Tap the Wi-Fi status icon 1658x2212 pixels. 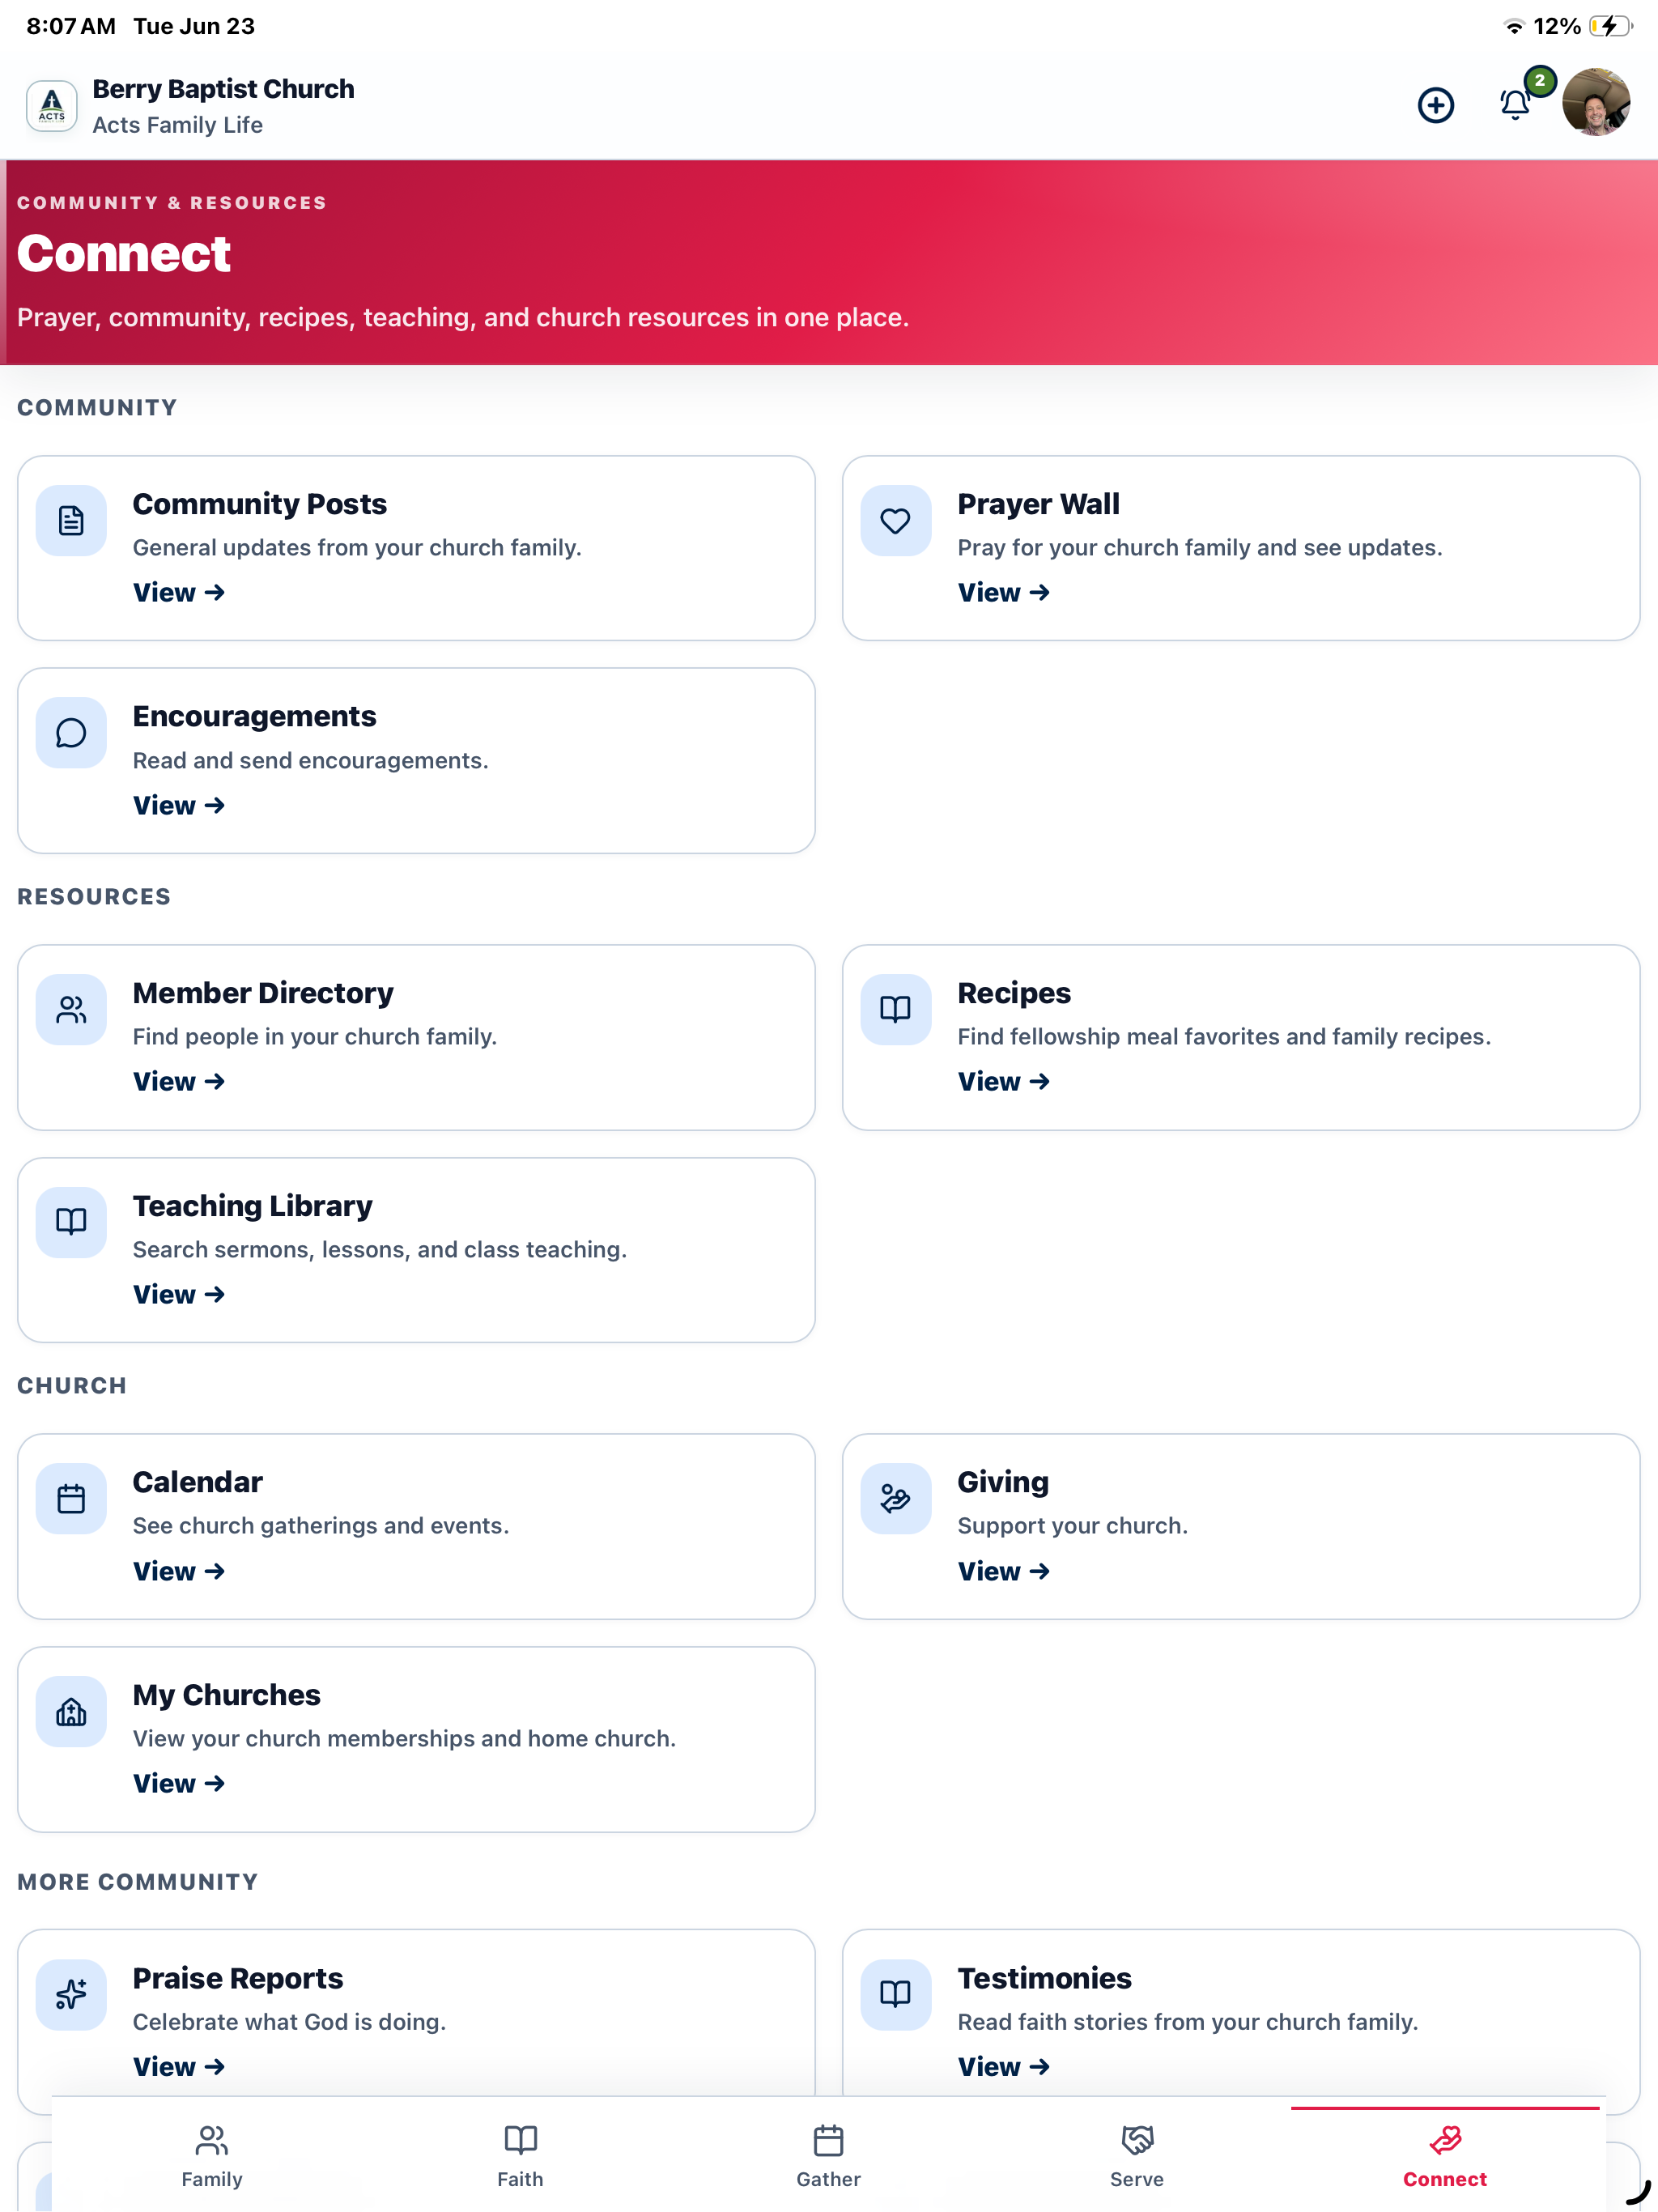tap(1514, 27)
